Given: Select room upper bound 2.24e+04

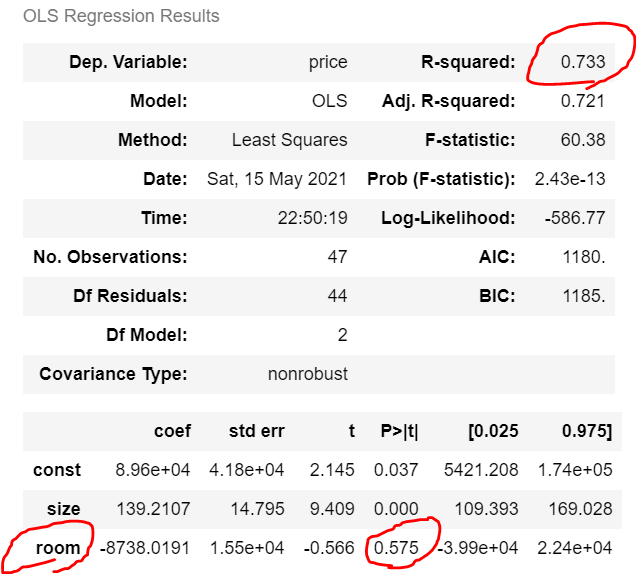Looking at the screenshot, I should point(575,548).
